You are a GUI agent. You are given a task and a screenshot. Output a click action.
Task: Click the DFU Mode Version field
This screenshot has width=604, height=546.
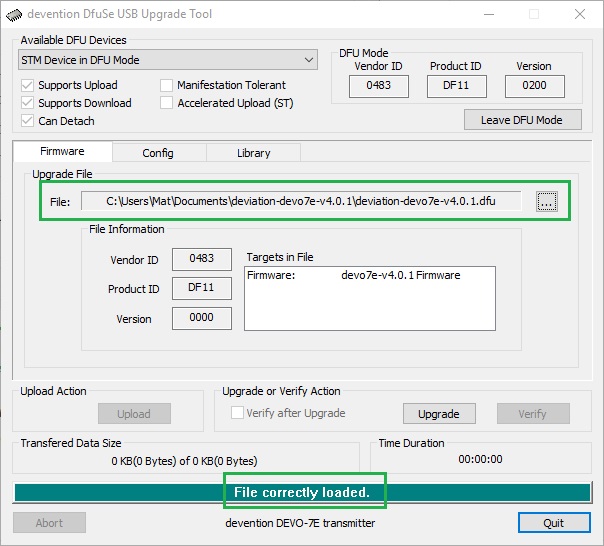point(534,87)
